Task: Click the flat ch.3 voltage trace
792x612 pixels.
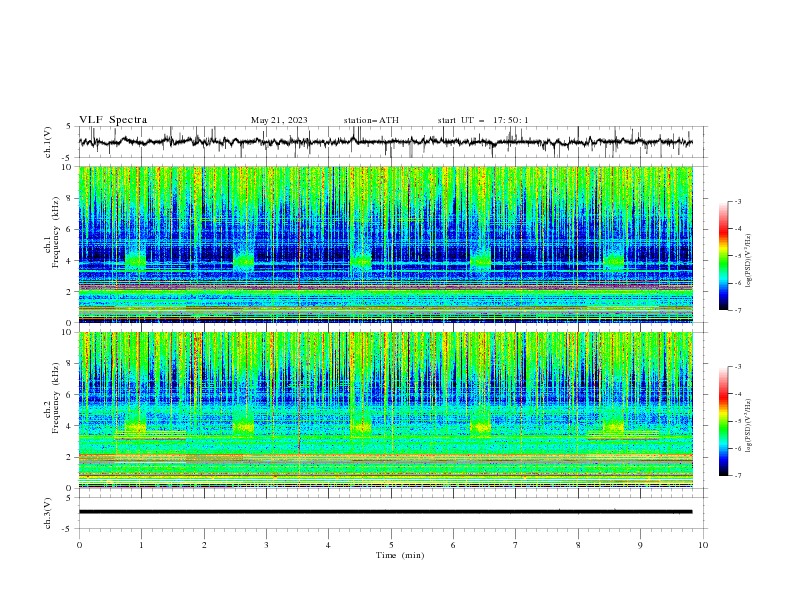Action: pyautogui.click(x=385, y=512)
